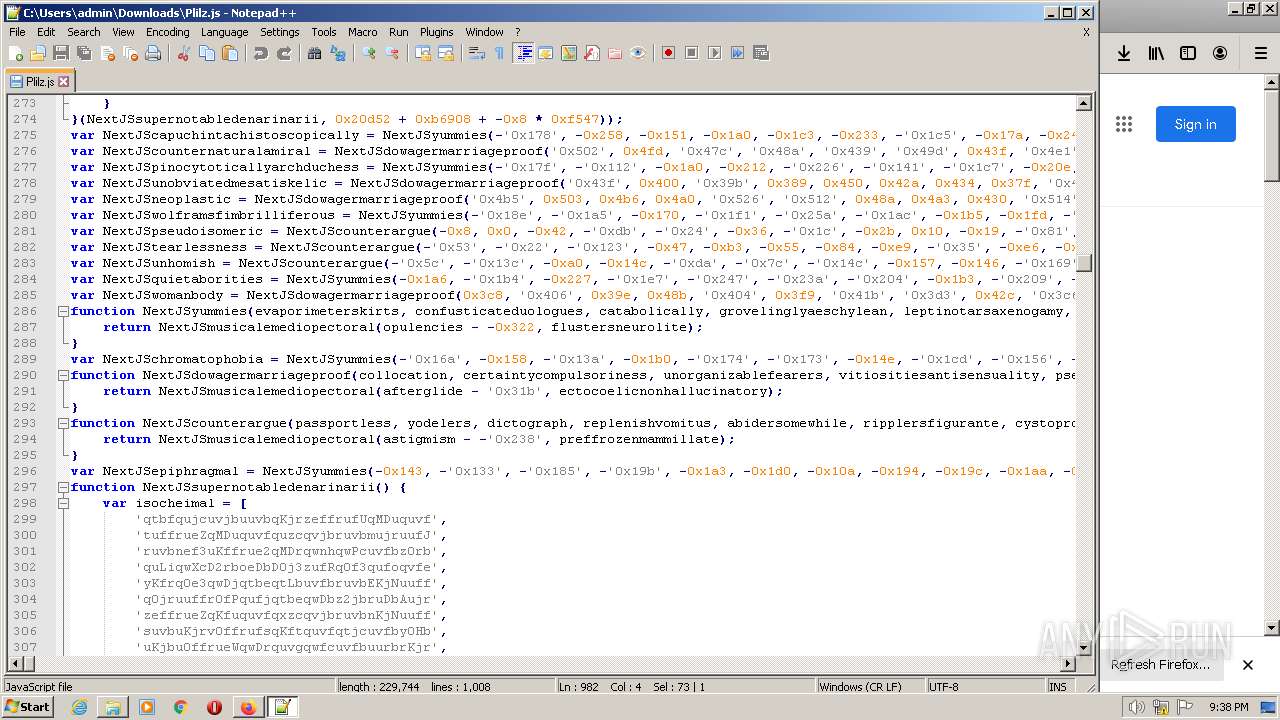Image resolution: width=1280 pixels, height=720 pixels.
Task: Open the Function List toolbar icon
Action: pyautogui.click(x=591, y=53)
